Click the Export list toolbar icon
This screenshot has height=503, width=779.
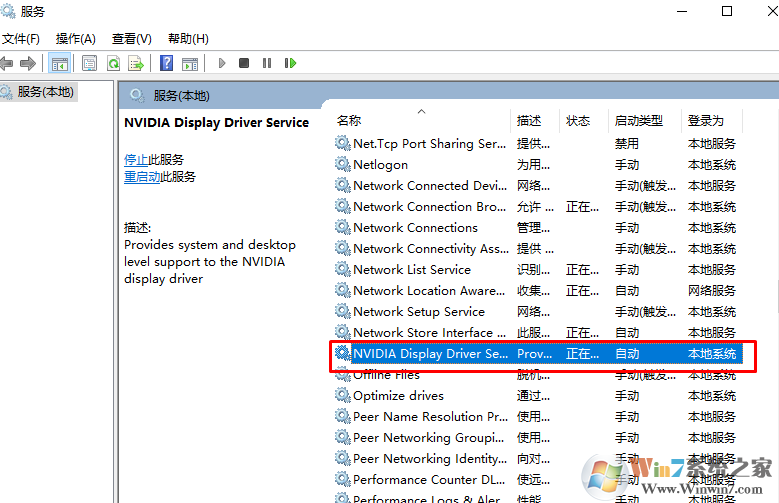coord(136,63)
